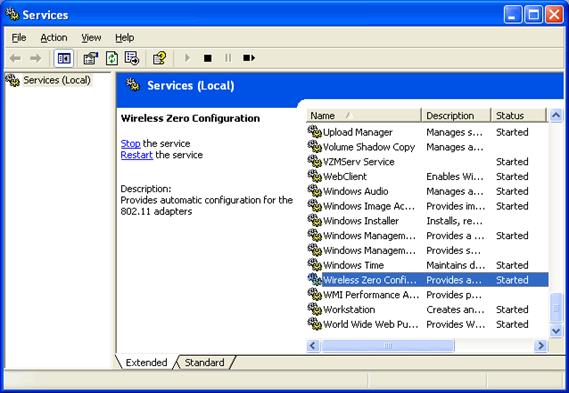
Task: Click the Windows Image Acquisition service icon
Action: (315, 206)
